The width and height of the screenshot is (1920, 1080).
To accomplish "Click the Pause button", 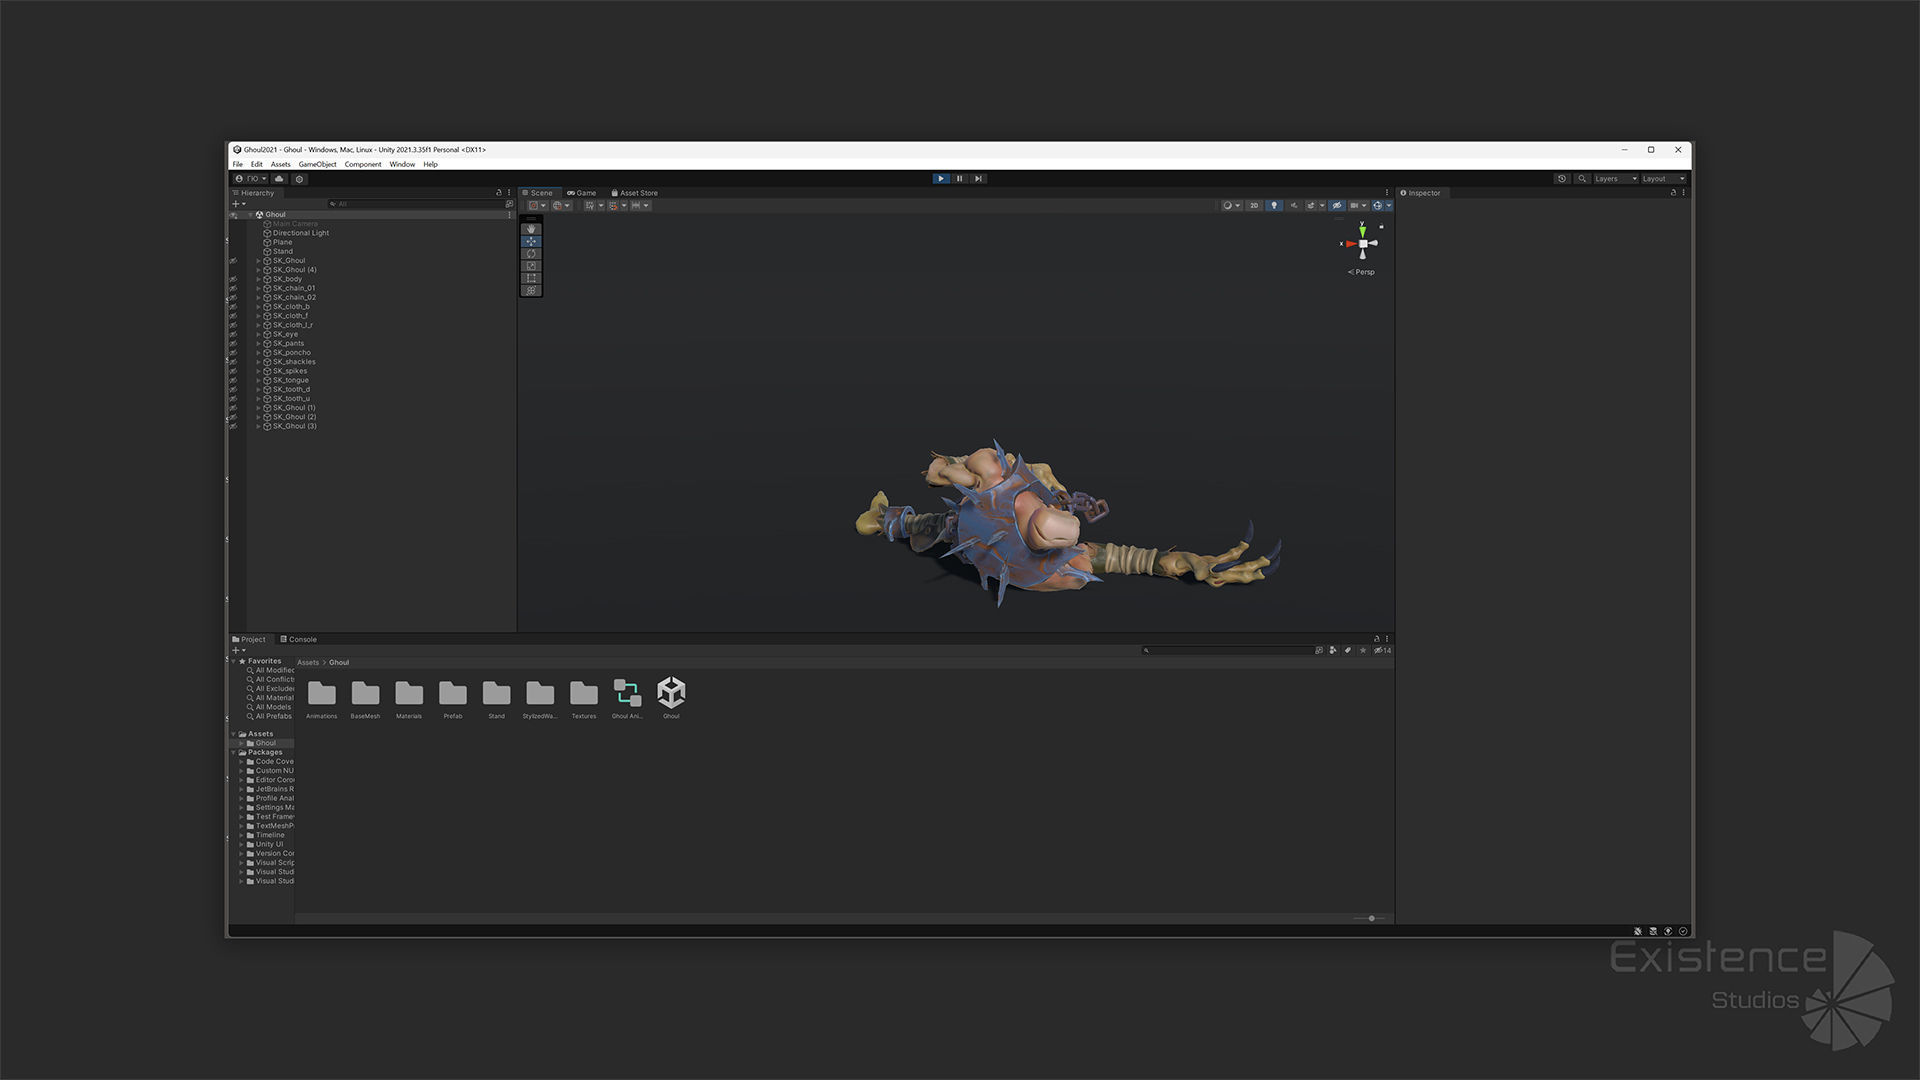I will tap(959, 179).
